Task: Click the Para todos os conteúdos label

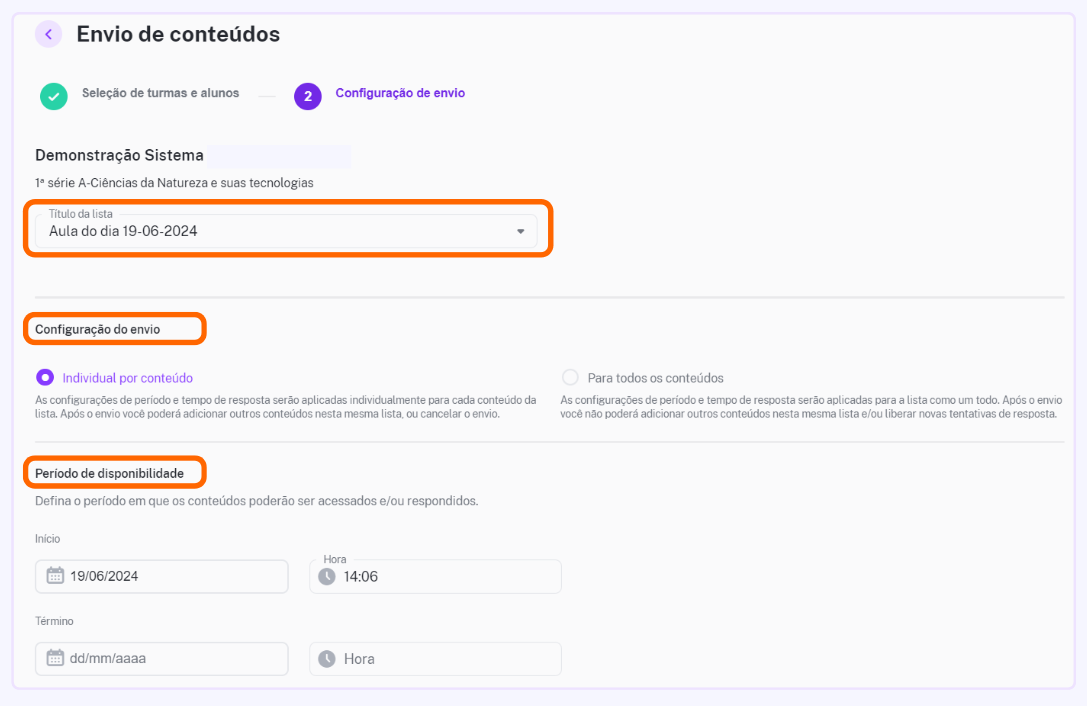Action: coord(655,378)
